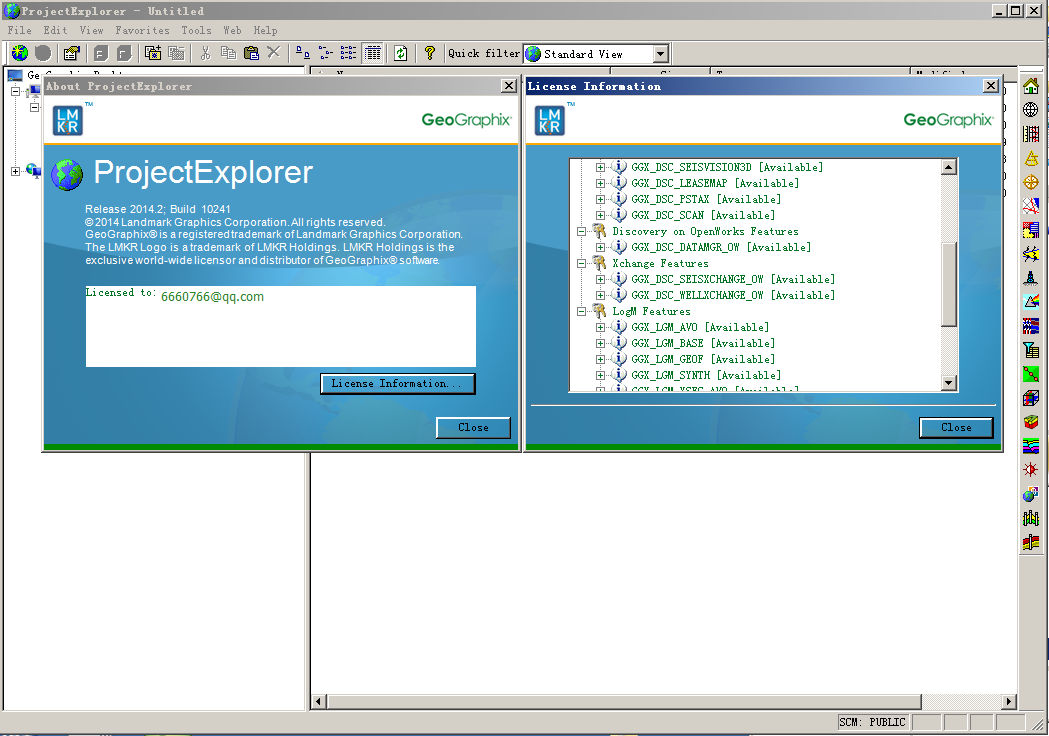The height and width of the screenshot is (736, 1049).
Task: Click Close in License Information dialog
Action: click(956, 428)
